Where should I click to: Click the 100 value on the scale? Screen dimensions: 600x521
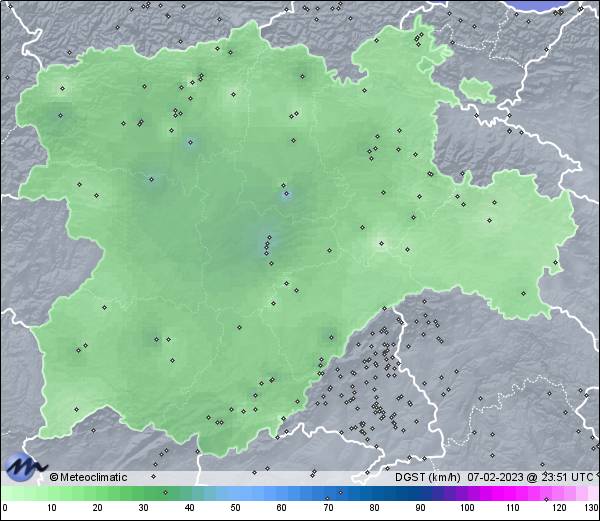(x=467, y=508)
